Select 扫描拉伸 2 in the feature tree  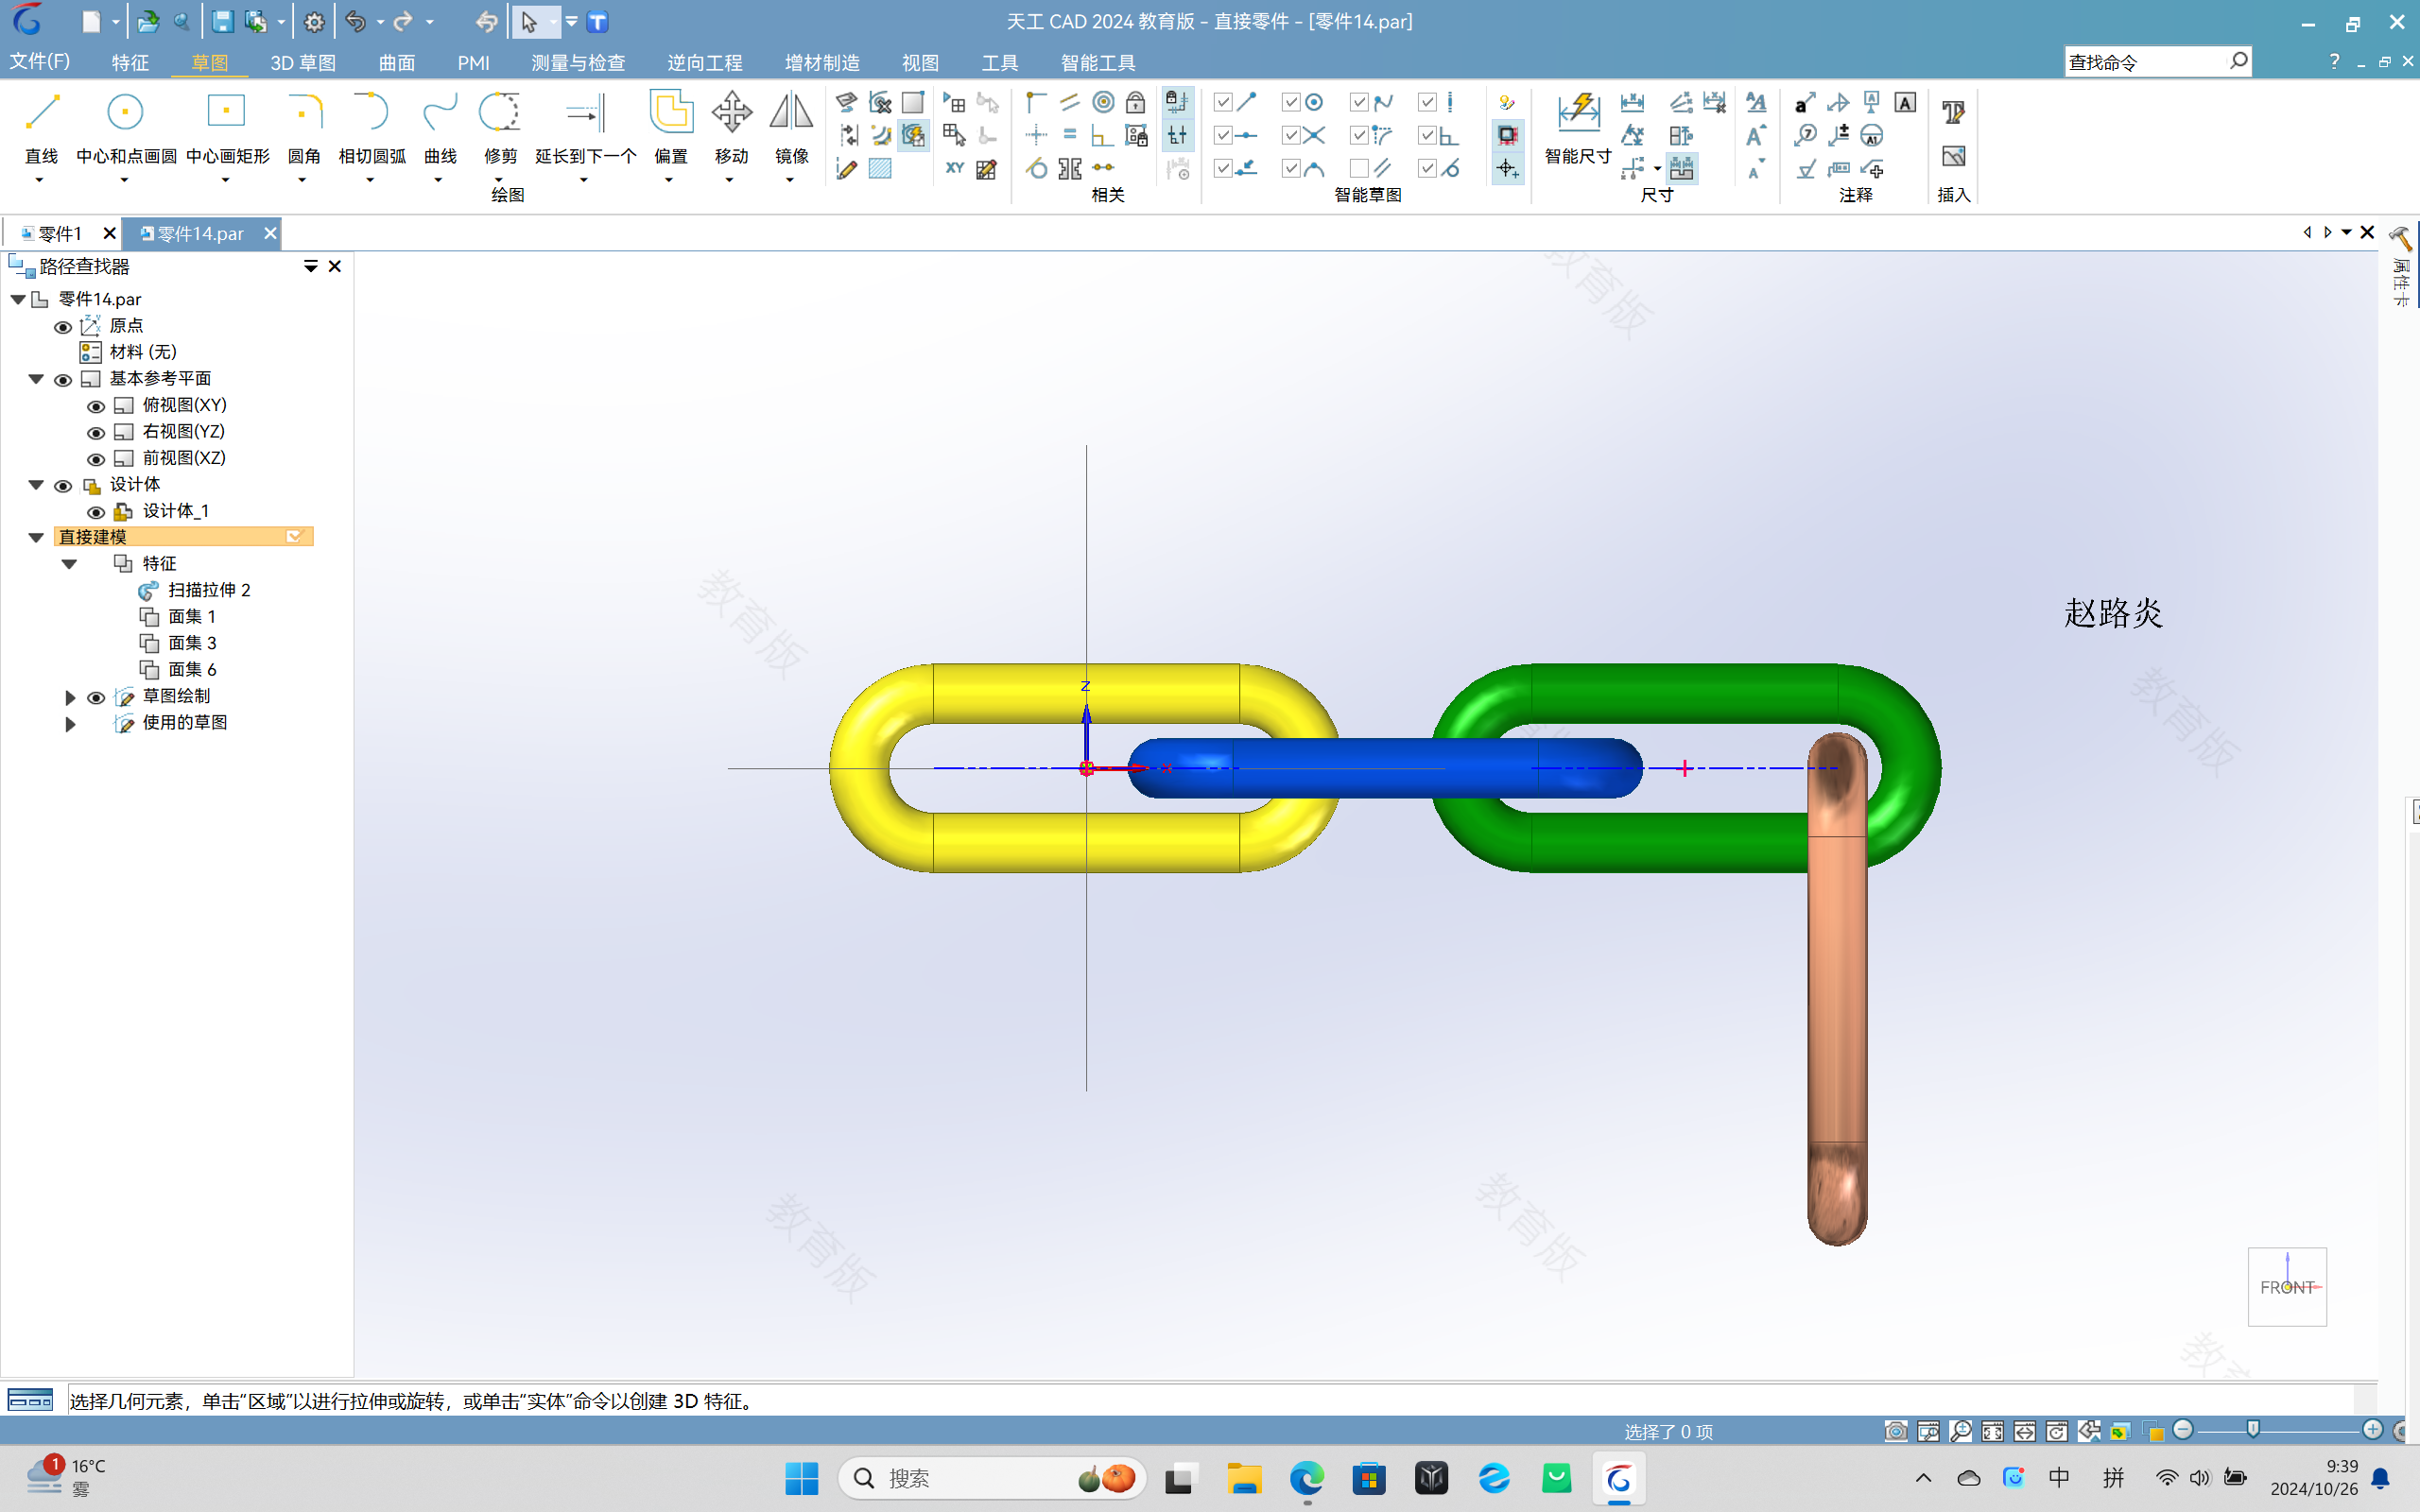pyautogui.click(x=208, y=590)
